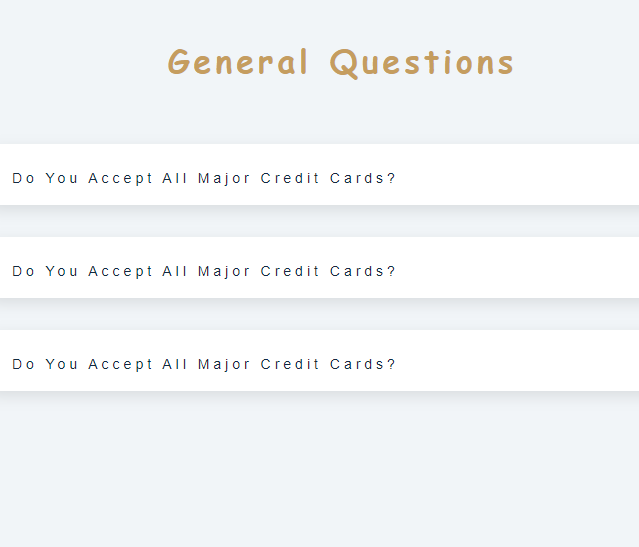Open the middle FAQ panel's white bar
The height and width of the screenshot is (547, 639).
(x=320, y=267)
